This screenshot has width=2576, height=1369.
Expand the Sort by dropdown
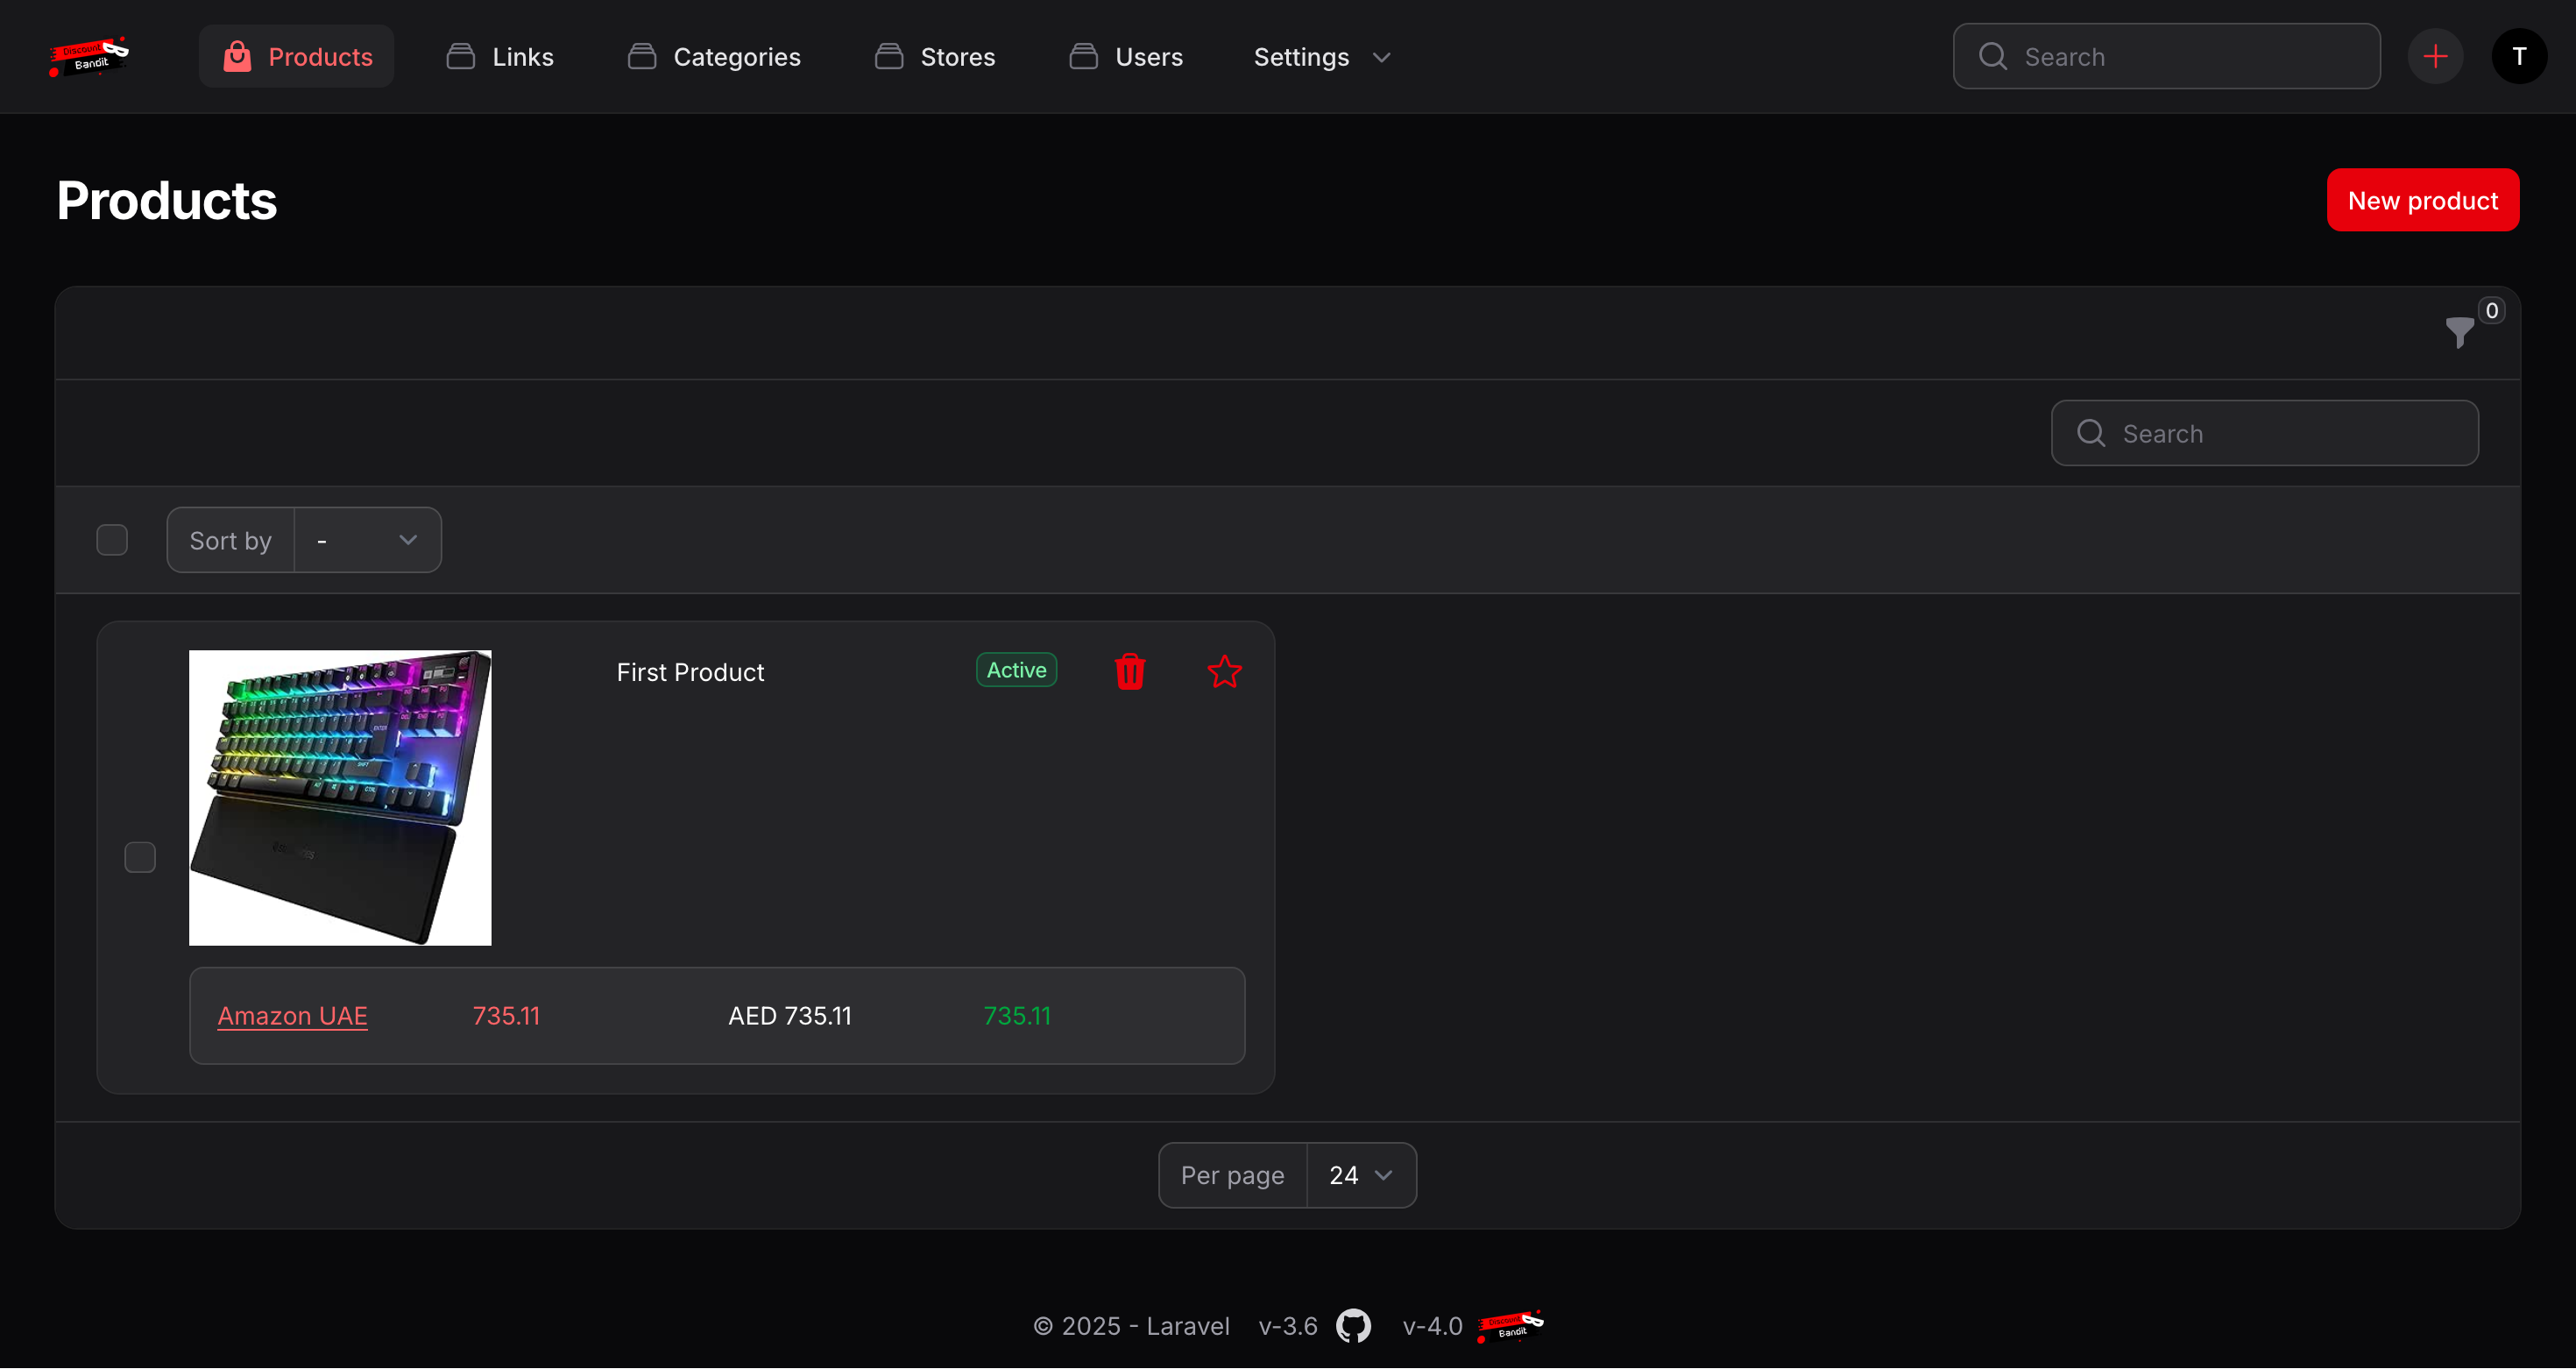click(x=367, y=540)
